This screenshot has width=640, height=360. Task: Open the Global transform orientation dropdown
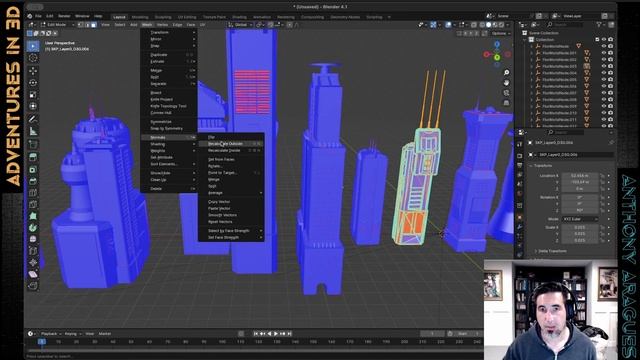240,25
